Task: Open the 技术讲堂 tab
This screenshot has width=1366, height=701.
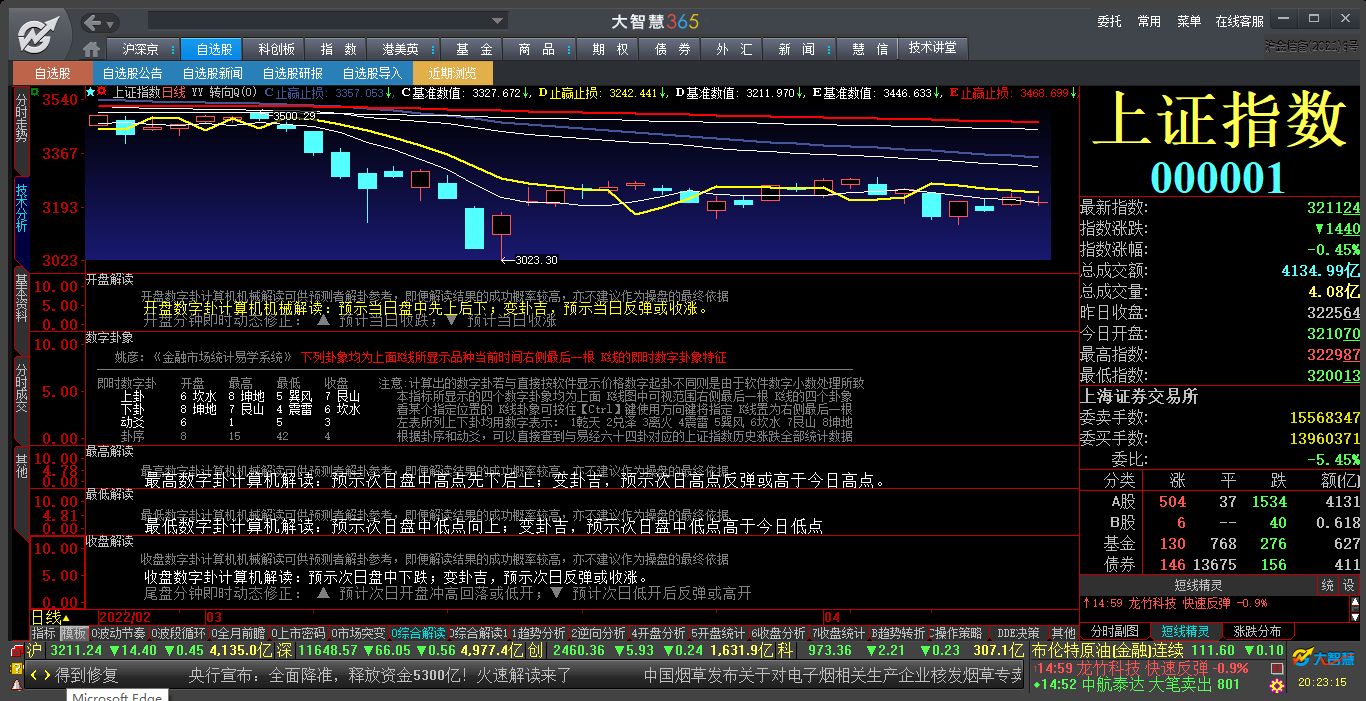Action: tap(932, 48)
